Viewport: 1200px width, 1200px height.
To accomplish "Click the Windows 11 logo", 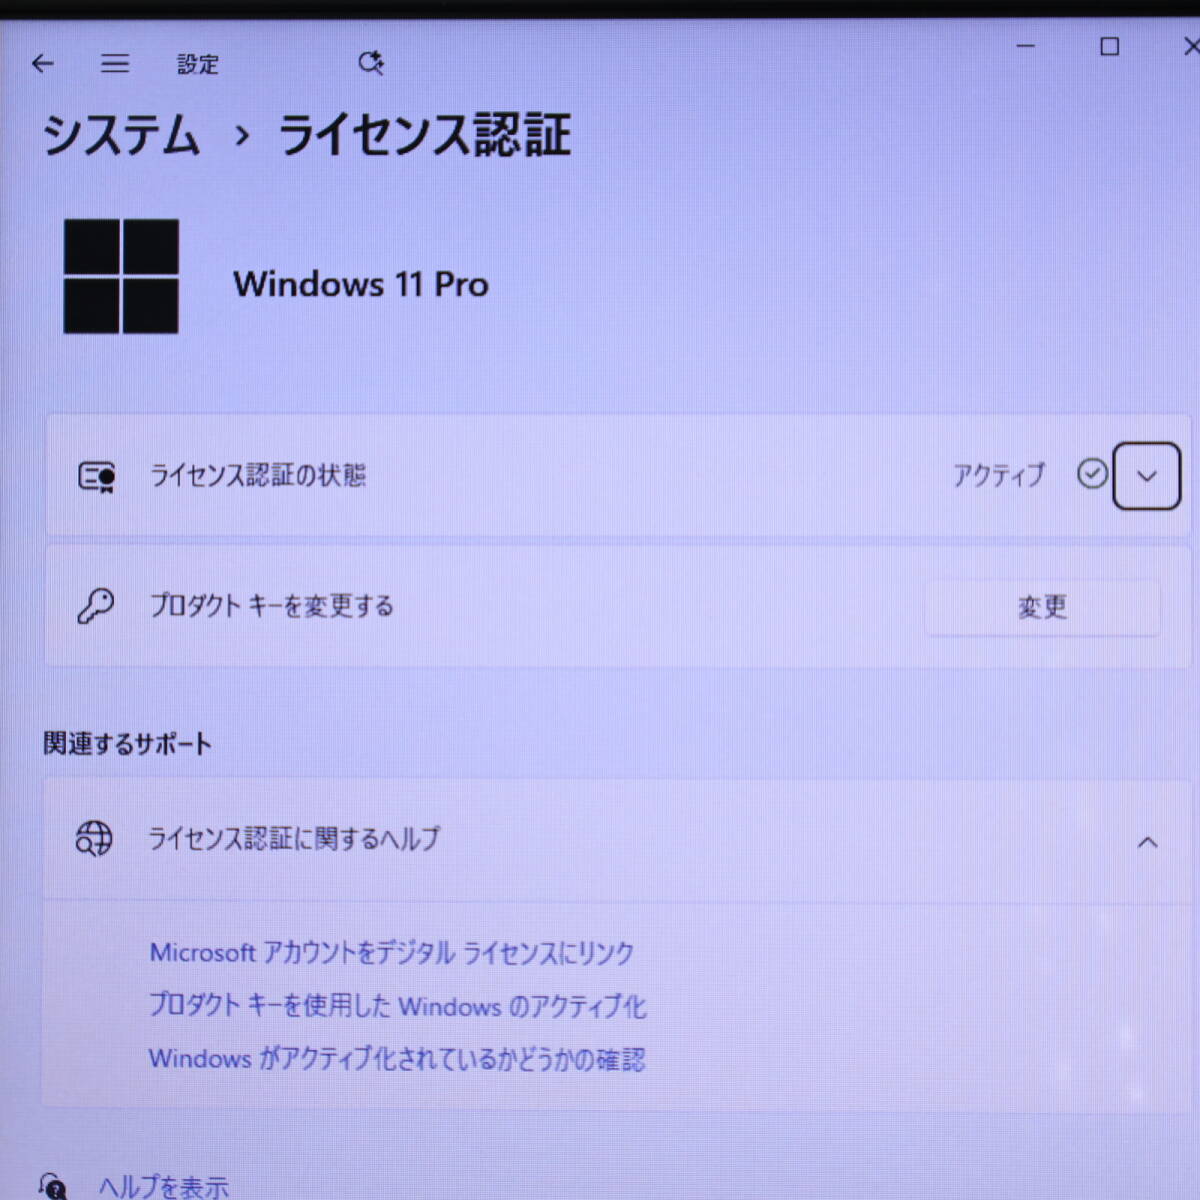I will (x=121, y=276).
